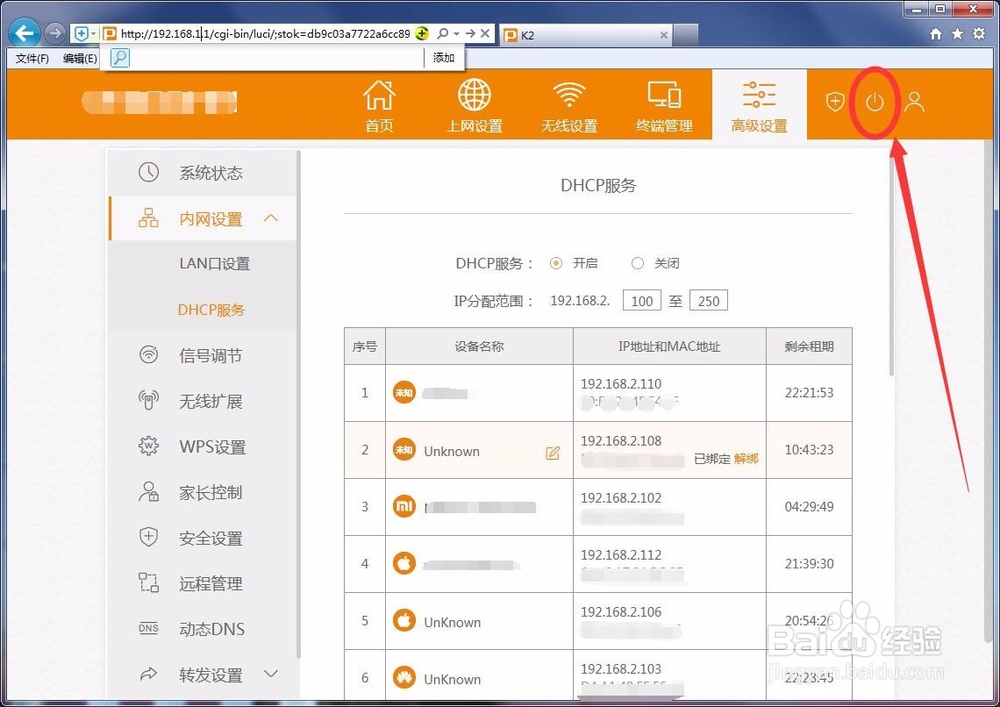
Task: Select the 开启 radio to enable DHCP
Action: click(556, 263)
